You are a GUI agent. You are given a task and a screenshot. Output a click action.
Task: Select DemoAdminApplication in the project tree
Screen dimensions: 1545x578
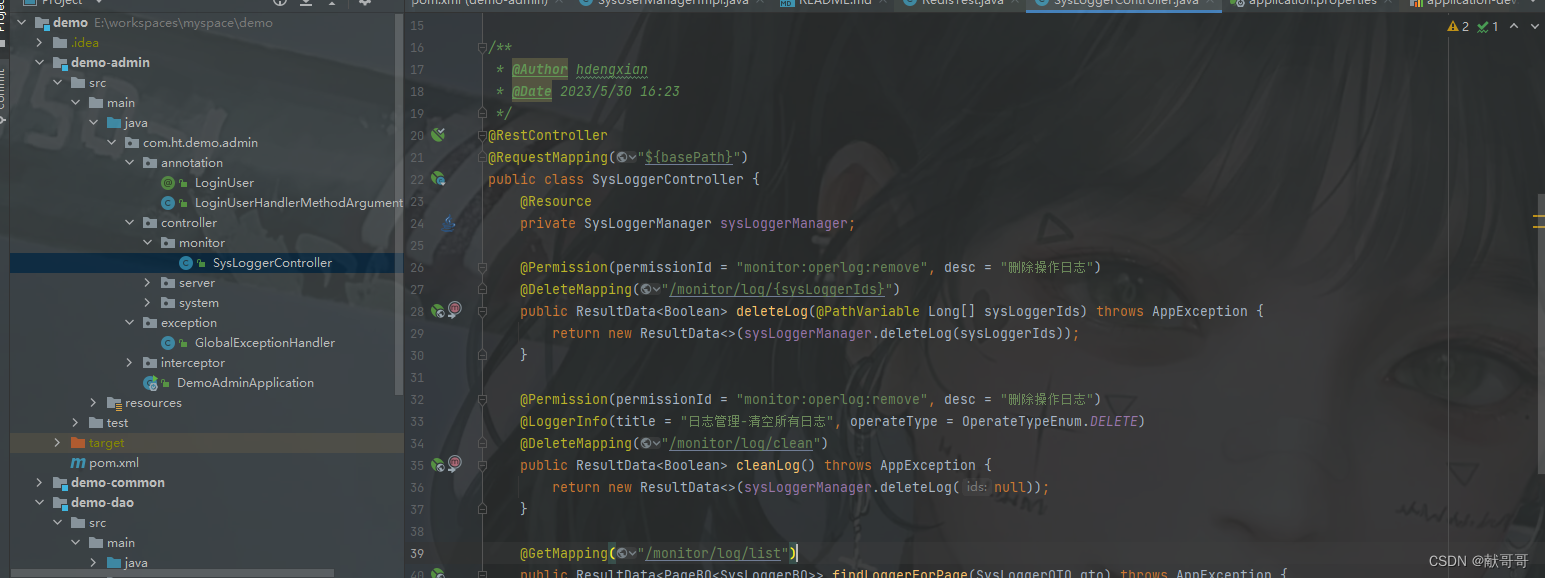(x=245, y=383)
